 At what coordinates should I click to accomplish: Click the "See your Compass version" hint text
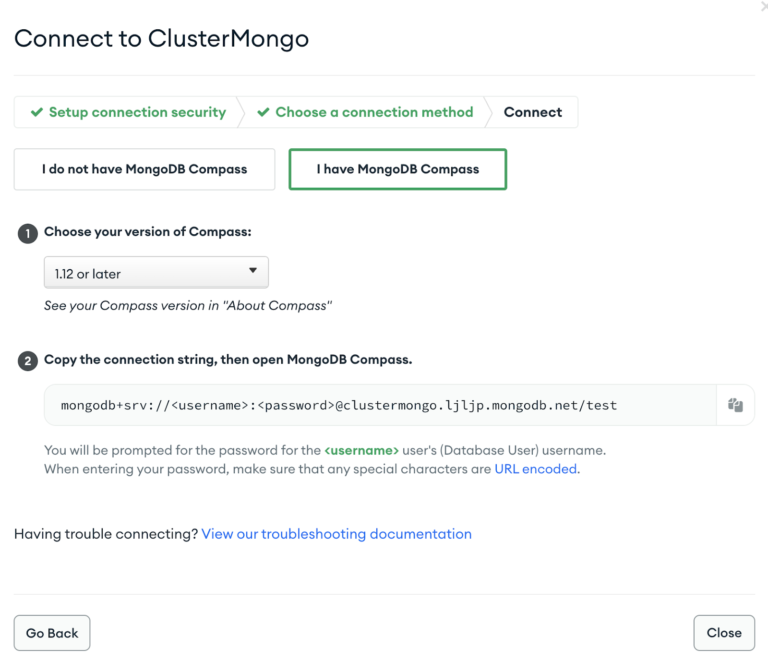(x=187, y=306)
